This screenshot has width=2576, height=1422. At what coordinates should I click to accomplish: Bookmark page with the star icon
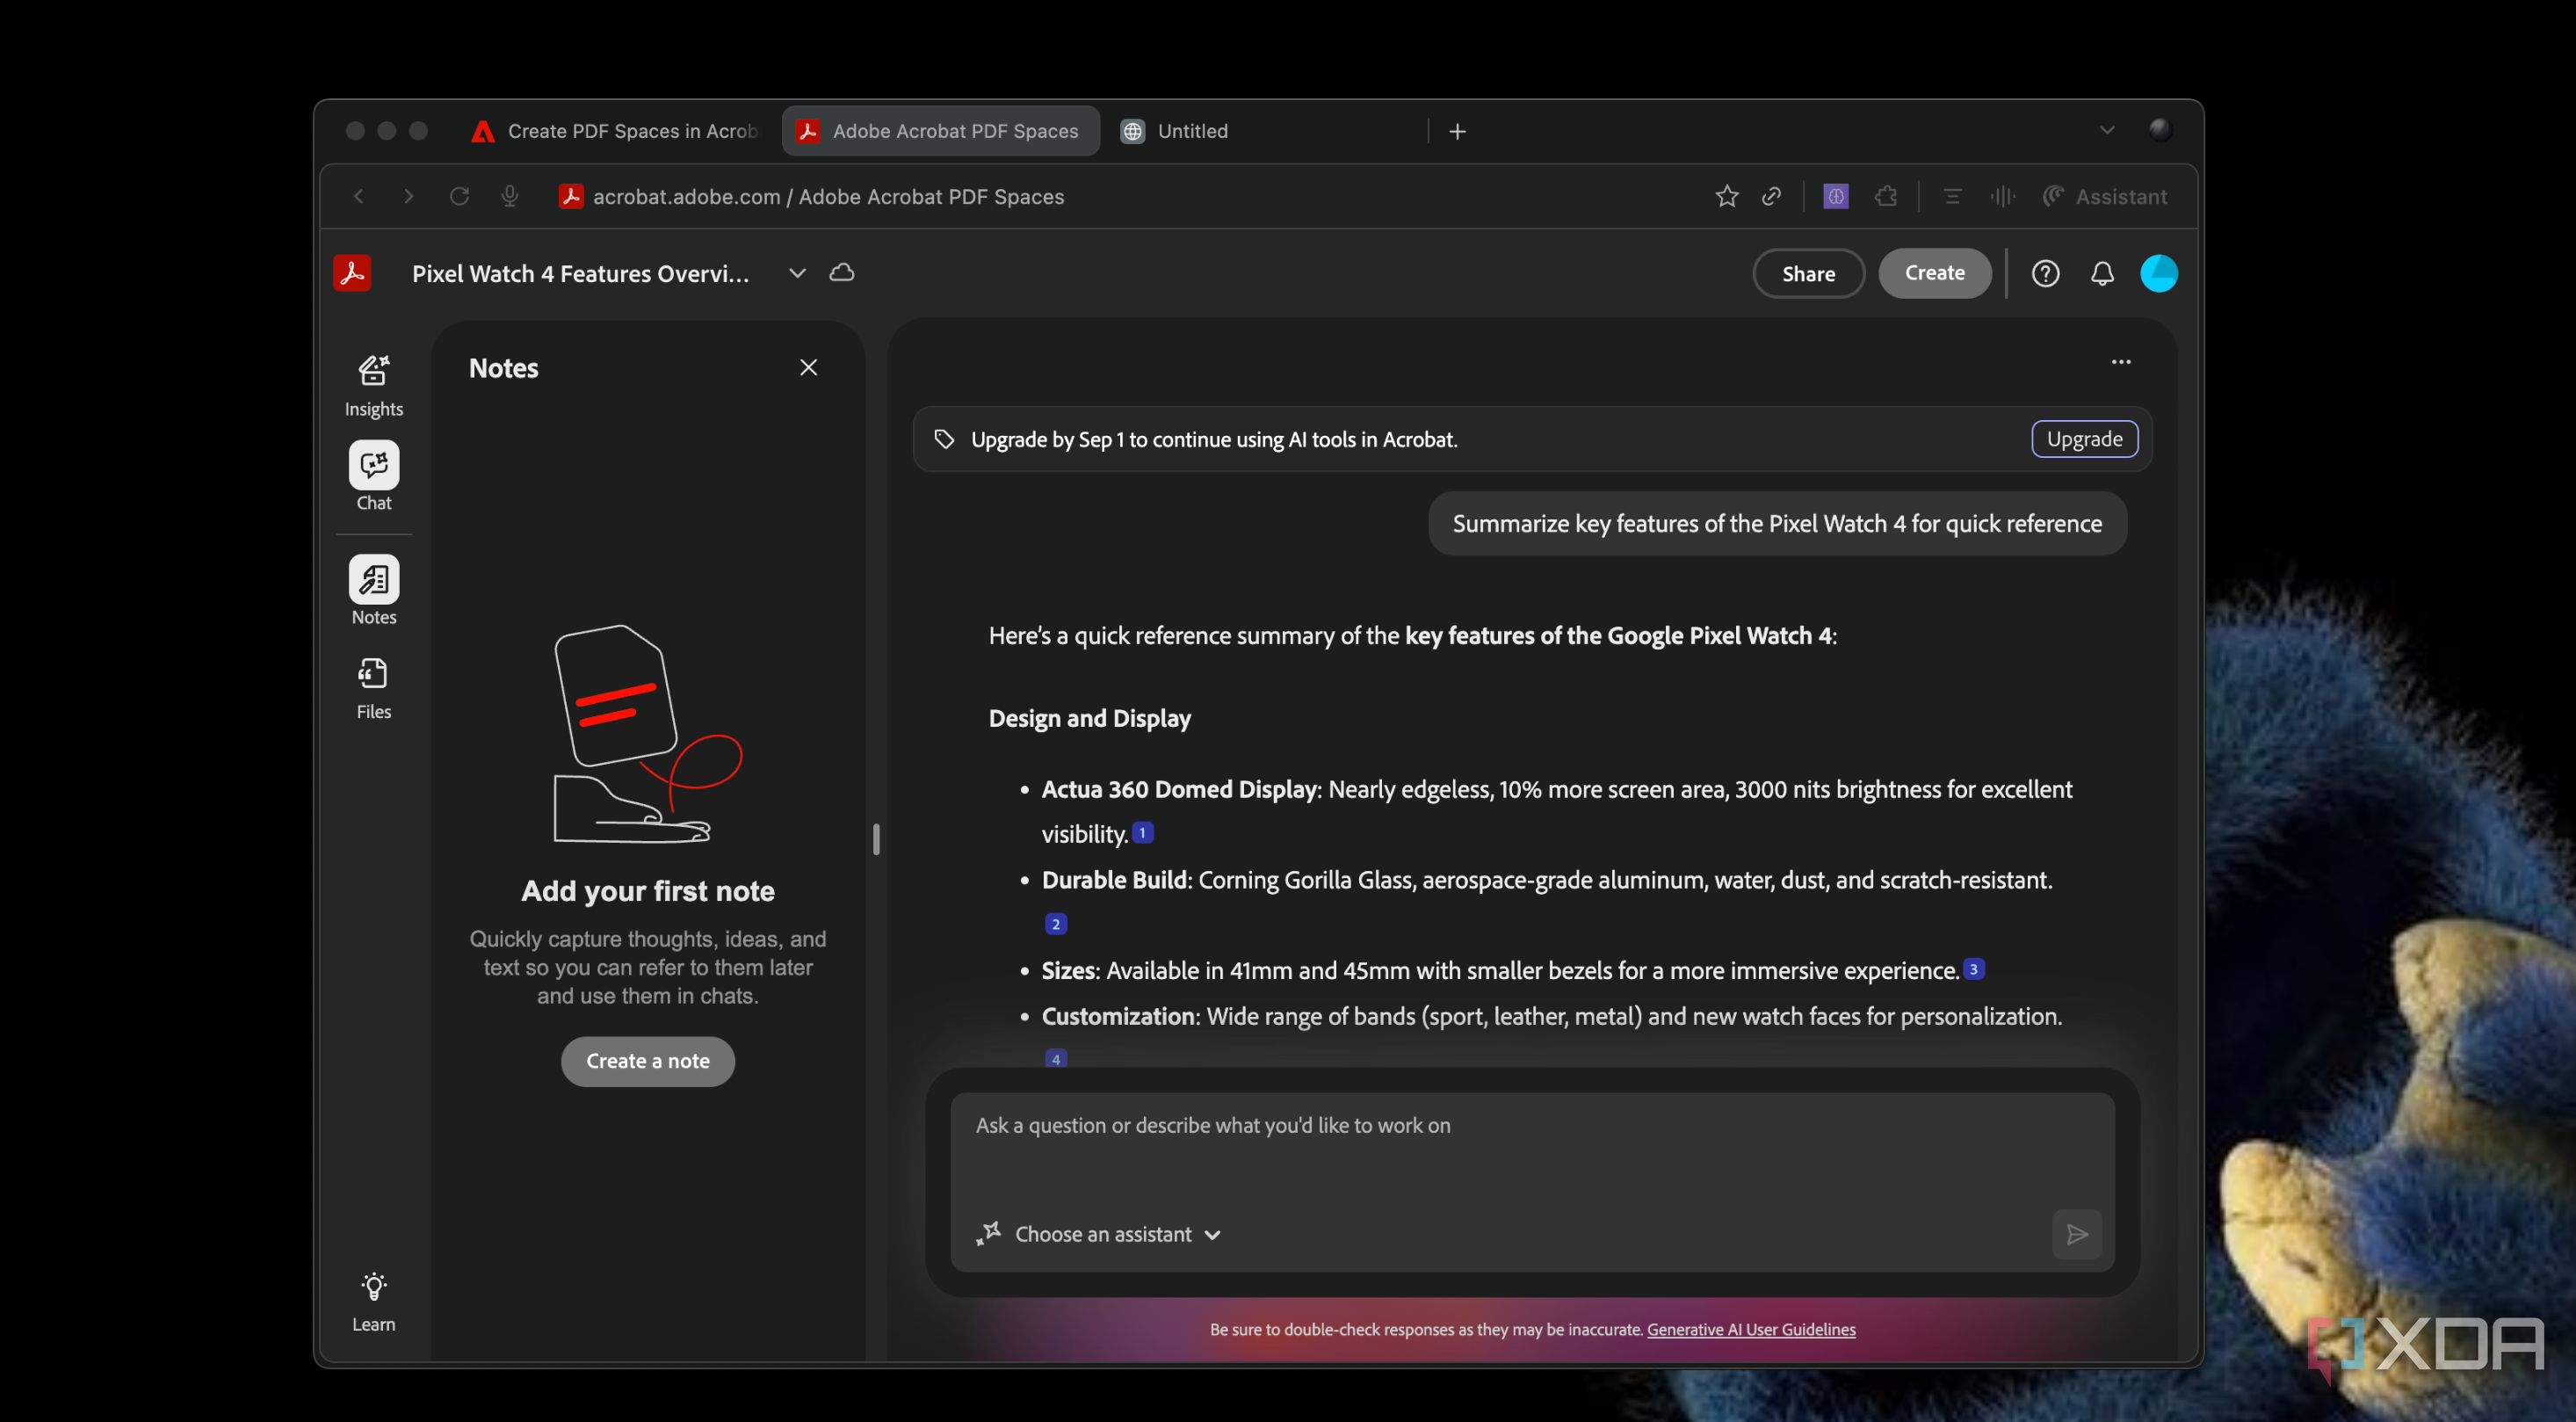[1726, 196]
